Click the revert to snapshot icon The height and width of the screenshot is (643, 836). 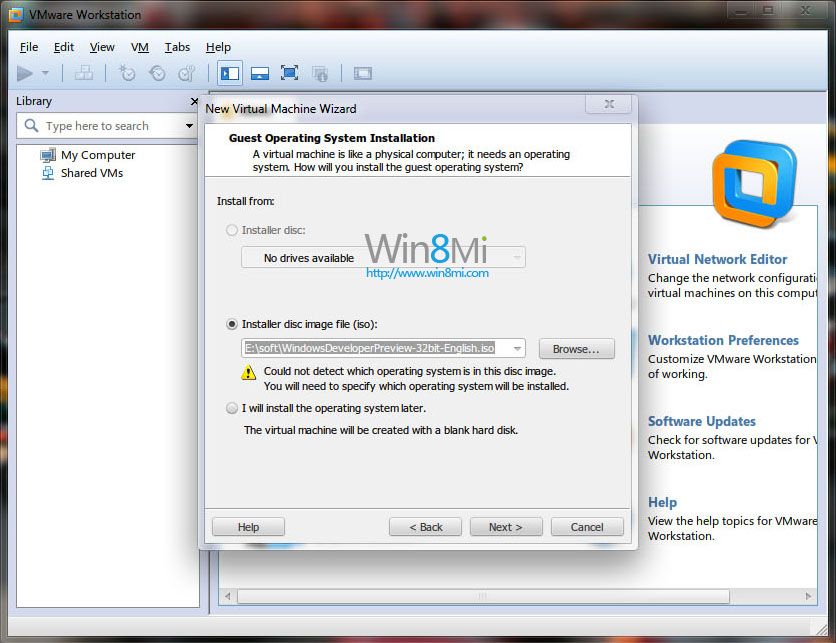tap(157, 73)
